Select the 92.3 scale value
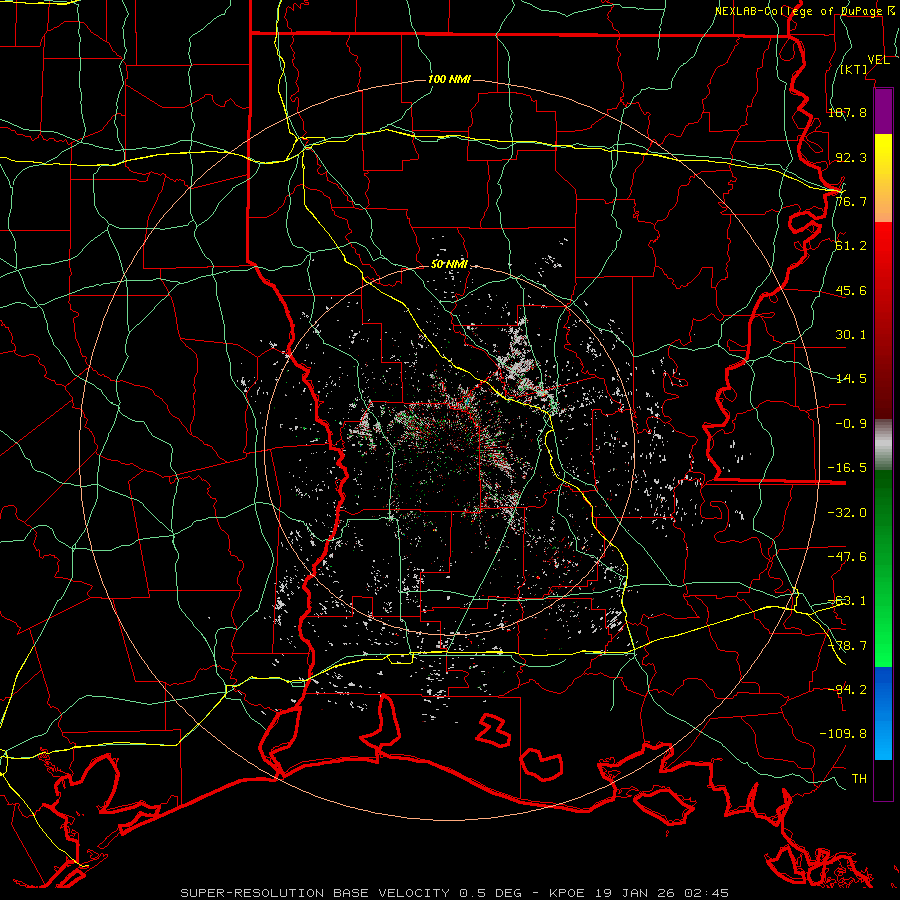This screenshot has height=900, width=900. point(851,157)
